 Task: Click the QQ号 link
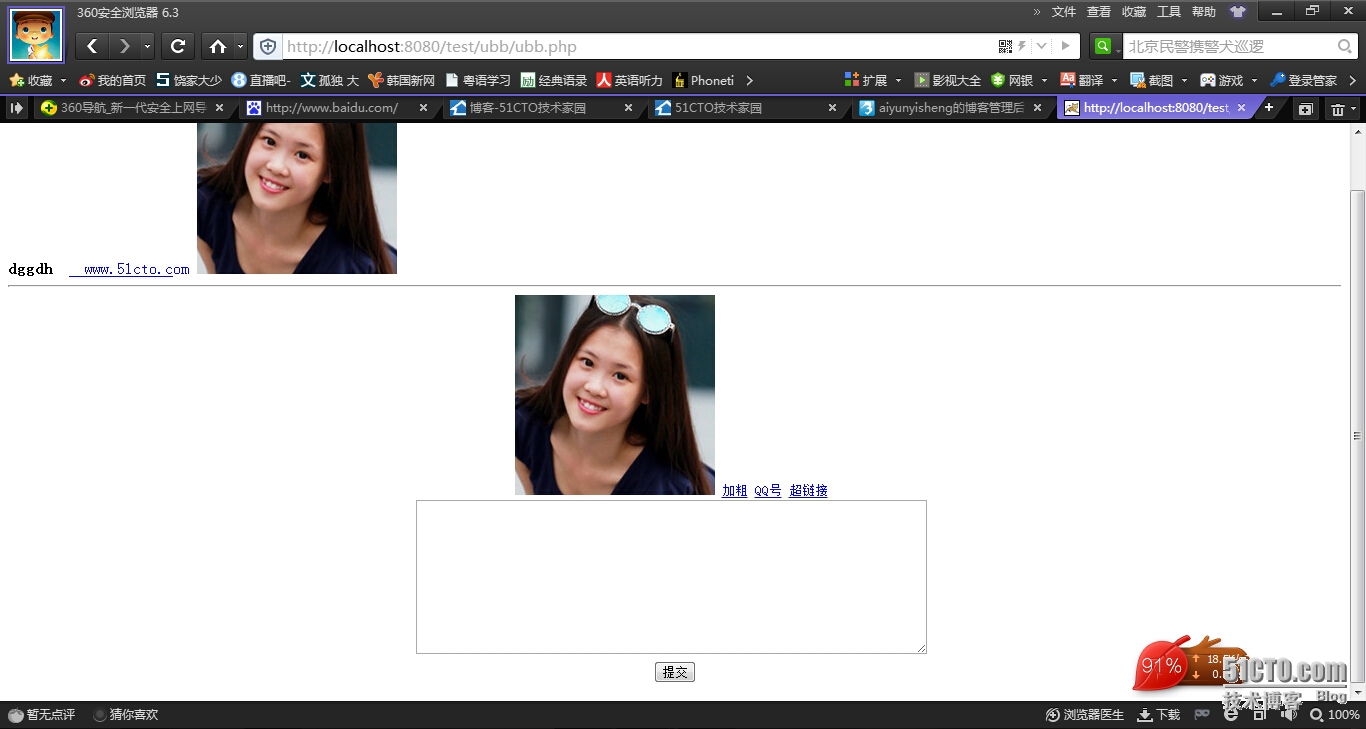tap(768, 491)
